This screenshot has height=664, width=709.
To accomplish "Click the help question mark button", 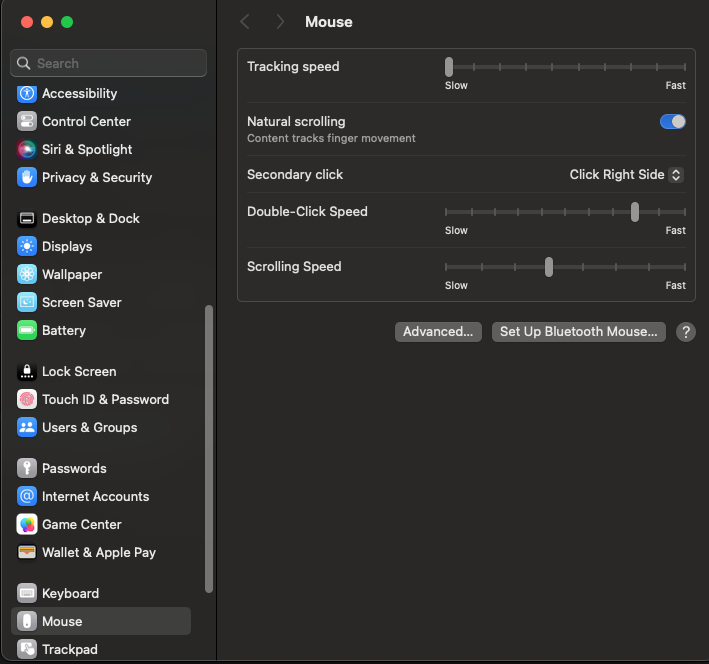I will [685, 332].
